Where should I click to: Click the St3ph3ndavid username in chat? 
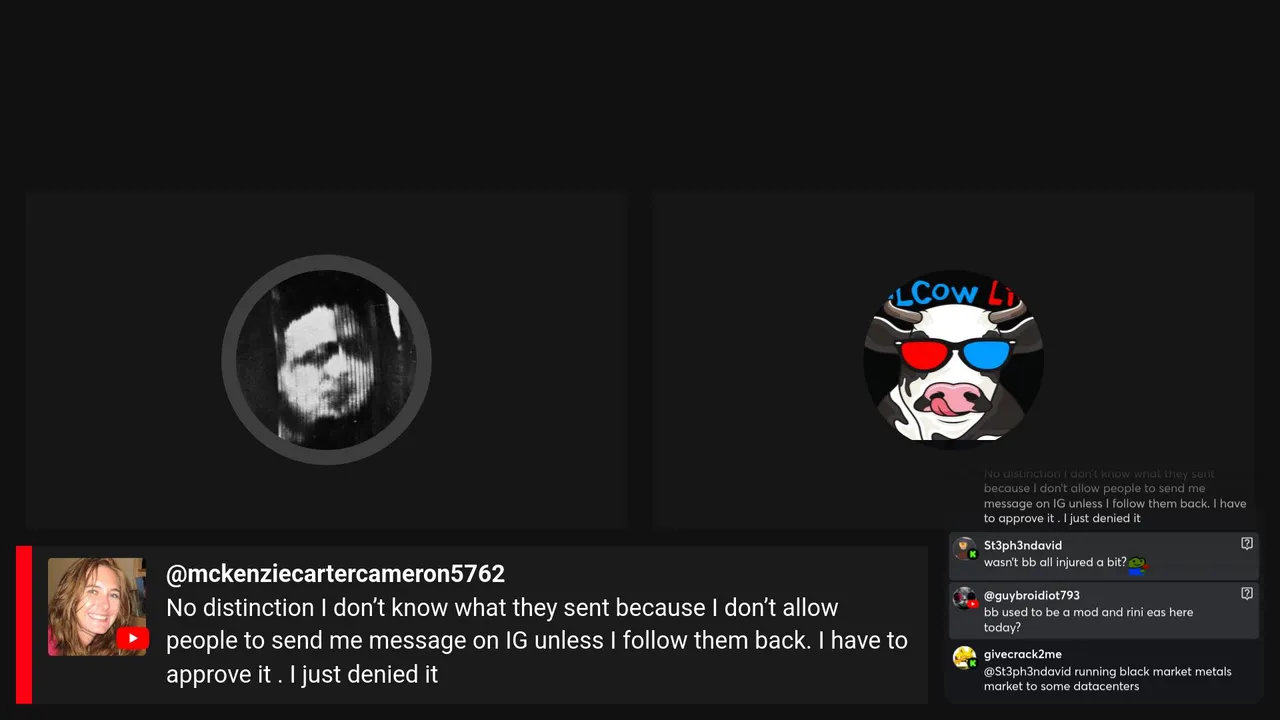[x=1023, y=545]
